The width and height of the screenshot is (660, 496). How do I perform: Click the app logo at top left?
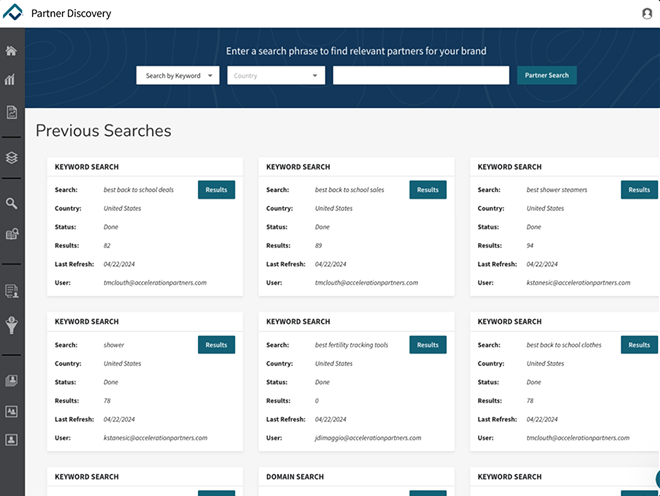click(13, 13)
